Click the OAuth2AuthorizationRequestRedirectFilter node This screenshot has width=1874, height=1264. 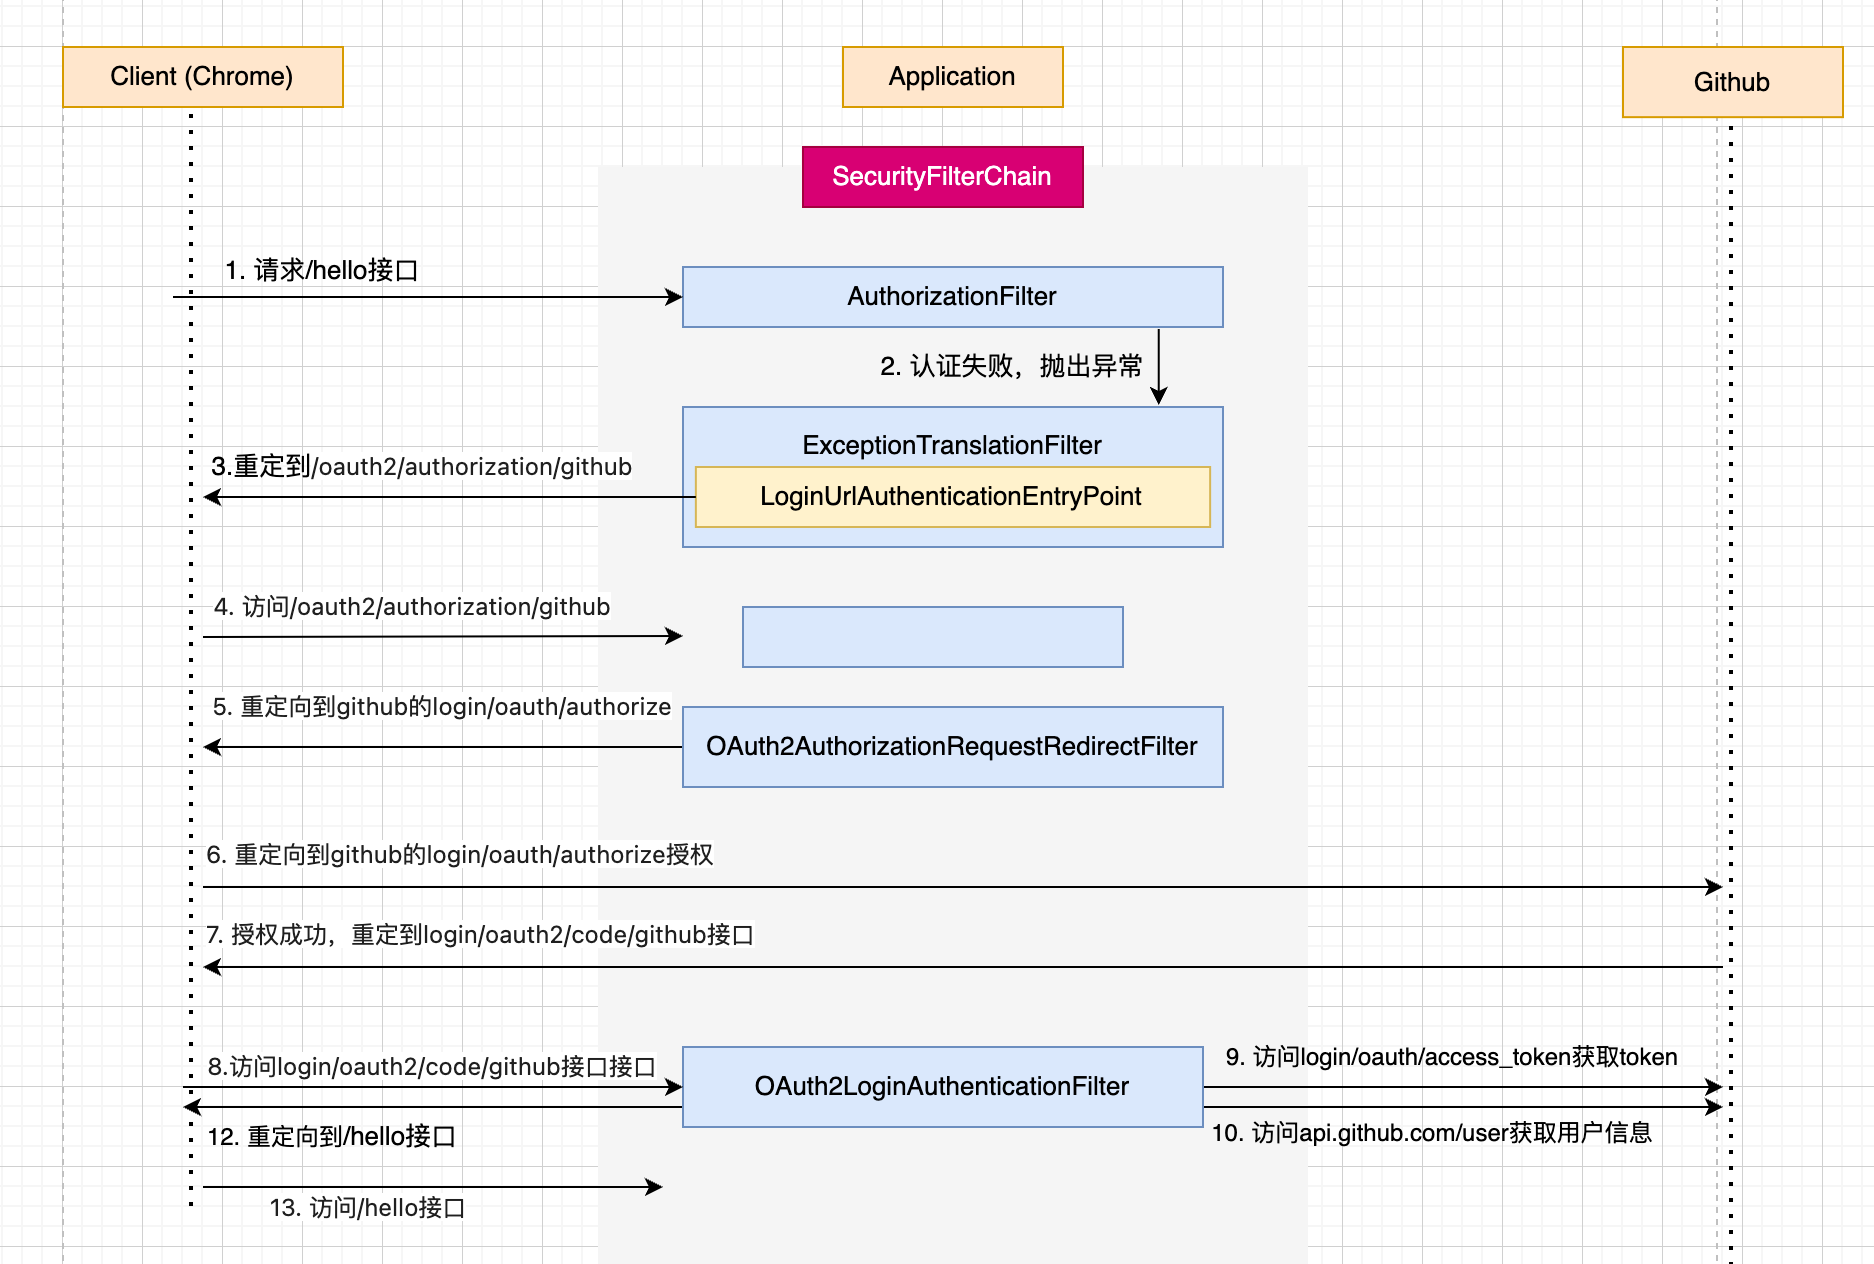click(x=951, y=746)
